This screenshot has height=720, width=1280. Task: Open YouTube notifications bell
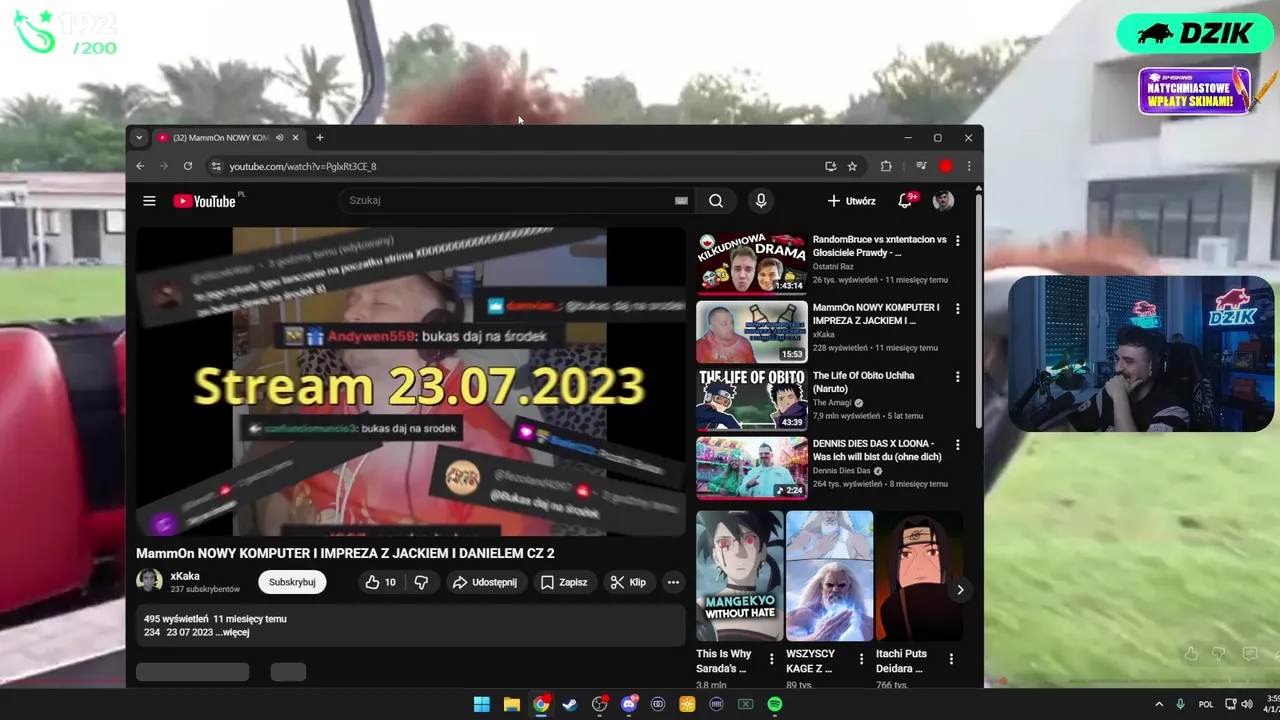[x=905, y=201]
